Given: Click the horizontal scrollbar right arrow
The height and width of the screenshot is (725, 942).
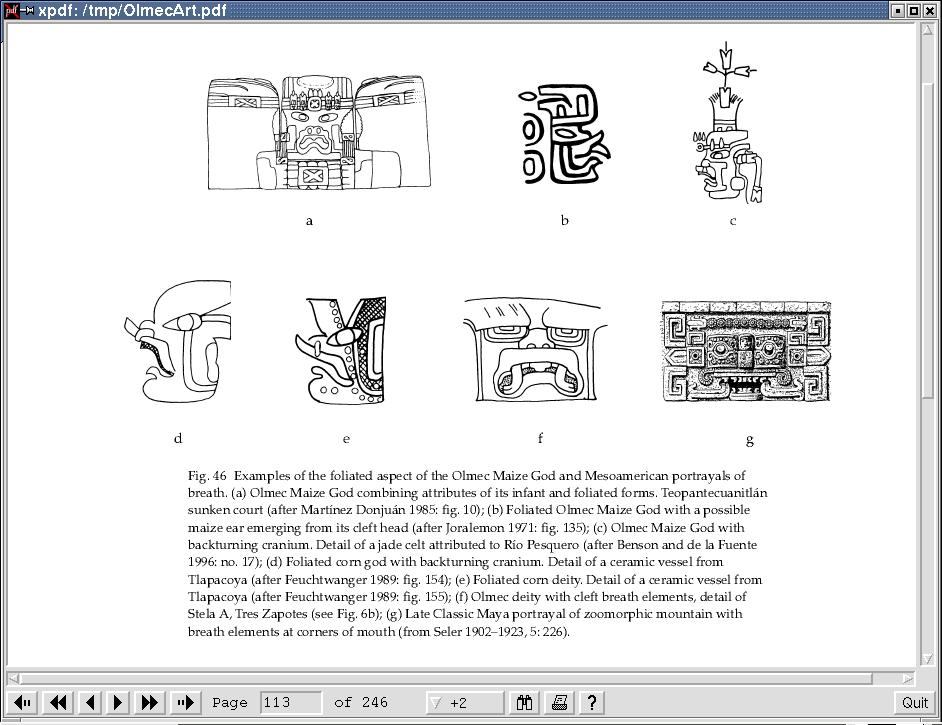Looking at the screenshot, I should pos(907,678).
